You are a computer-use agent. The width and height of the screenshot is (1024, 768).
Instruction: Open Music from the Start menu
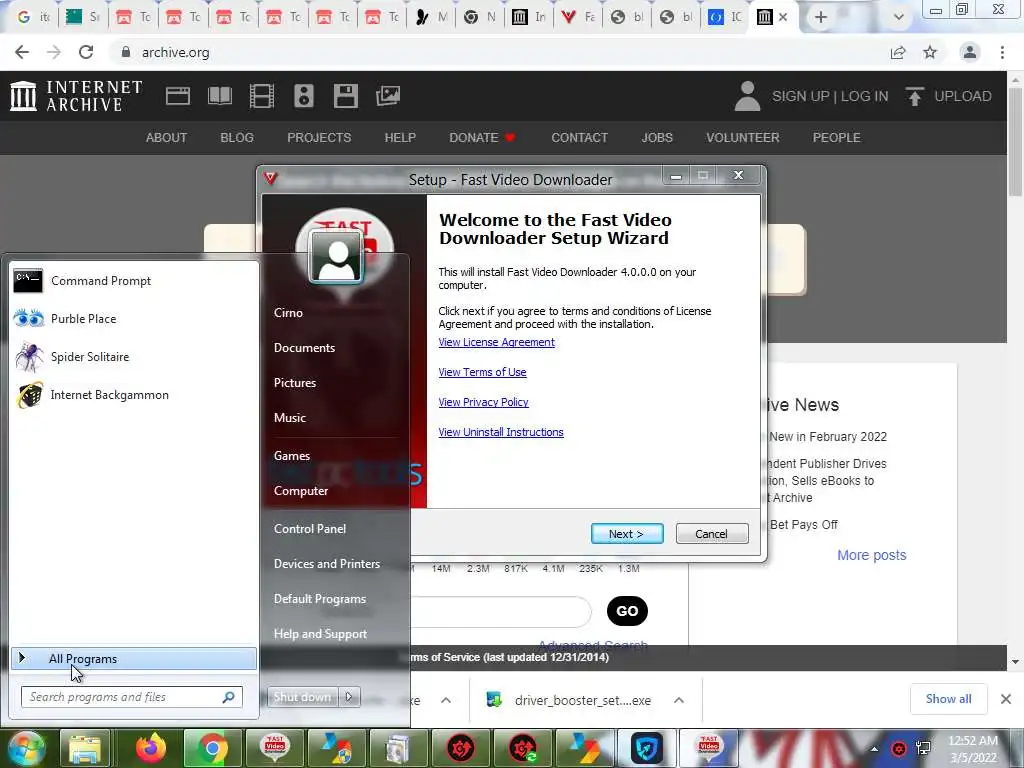point(290,418)
